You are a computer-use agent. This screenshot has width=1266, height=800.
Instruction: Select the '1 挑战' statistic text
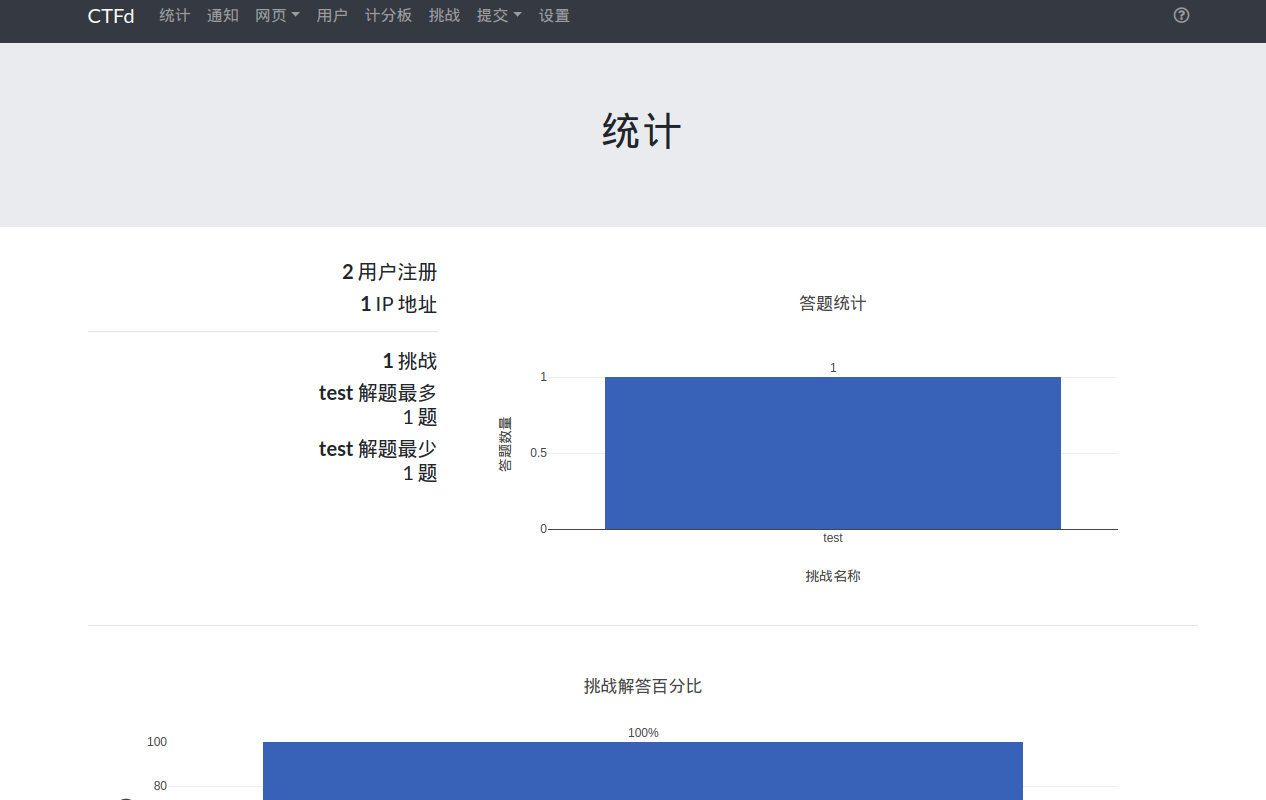410,361
